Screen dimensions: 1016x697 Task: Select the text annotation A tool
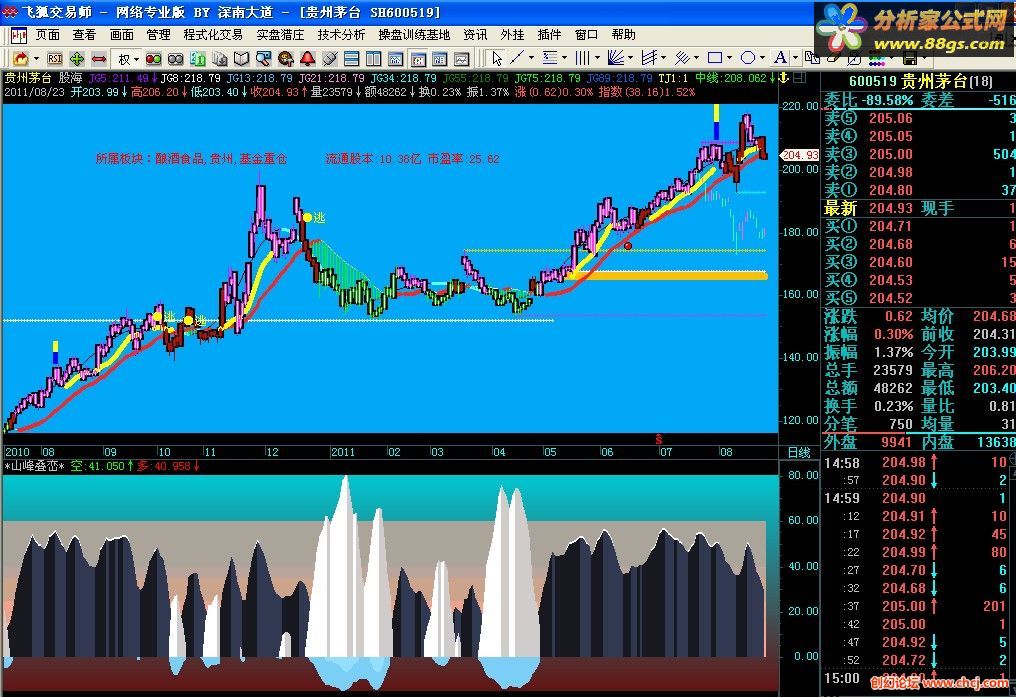point(780,58)
